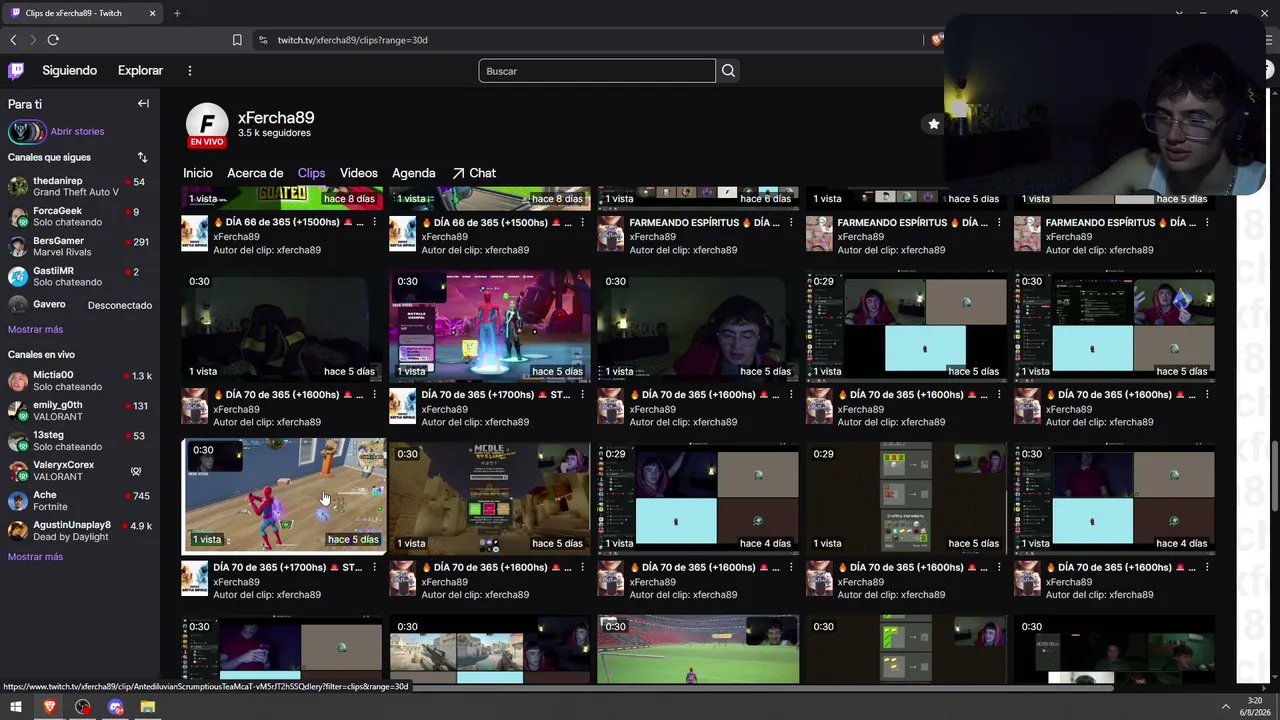The image size is (1280, 720).
Task: Open Siguiendo in the top navigation
Action: tap(70, 71)
